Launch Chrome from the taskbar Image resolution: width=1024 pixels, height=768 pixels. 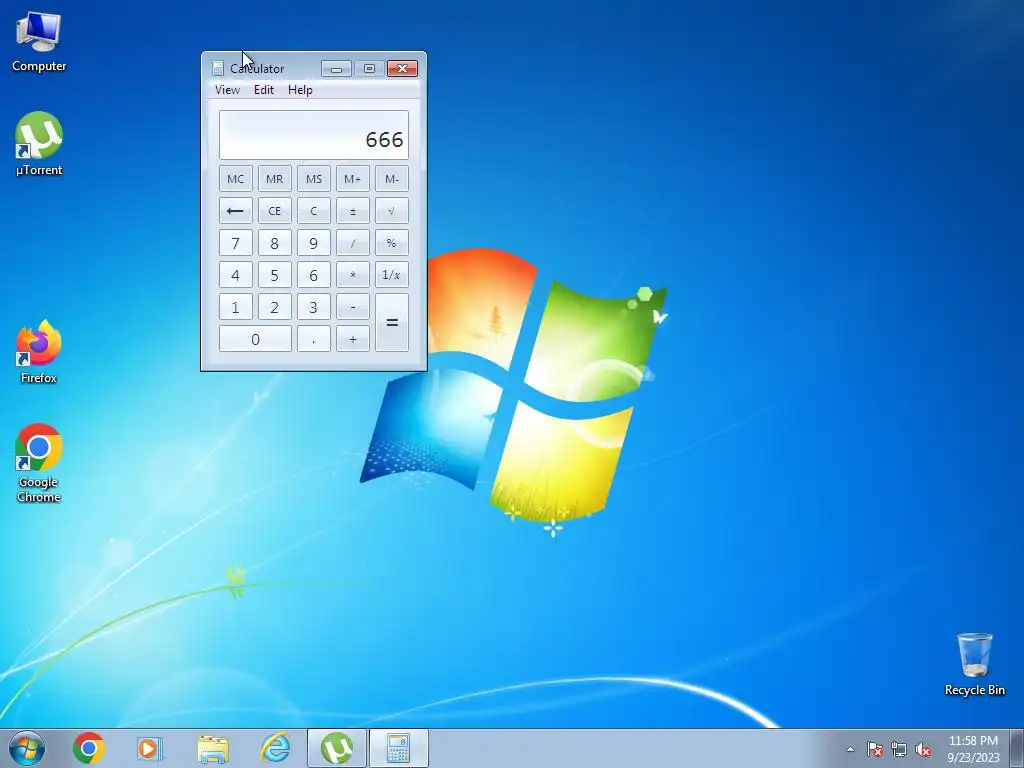click(x=89, y=748)
